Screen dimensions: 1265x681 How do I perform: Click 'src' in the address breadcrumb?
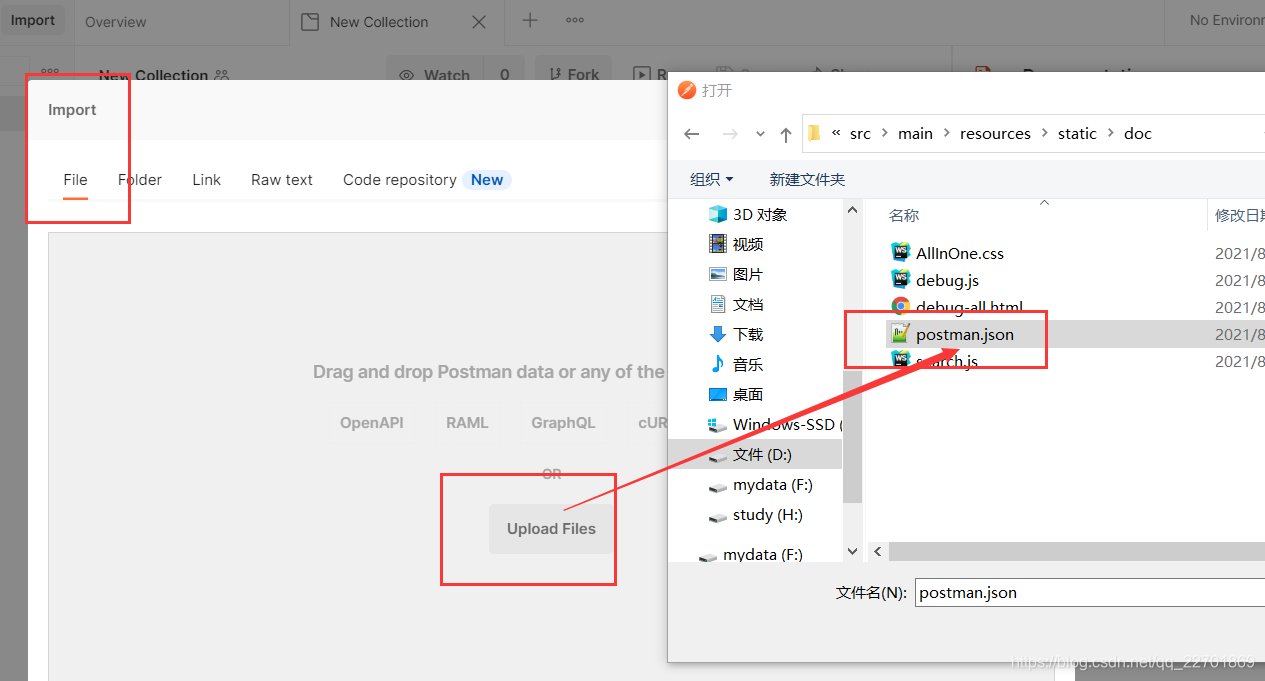pyautogui.click(x=860, y=134)
